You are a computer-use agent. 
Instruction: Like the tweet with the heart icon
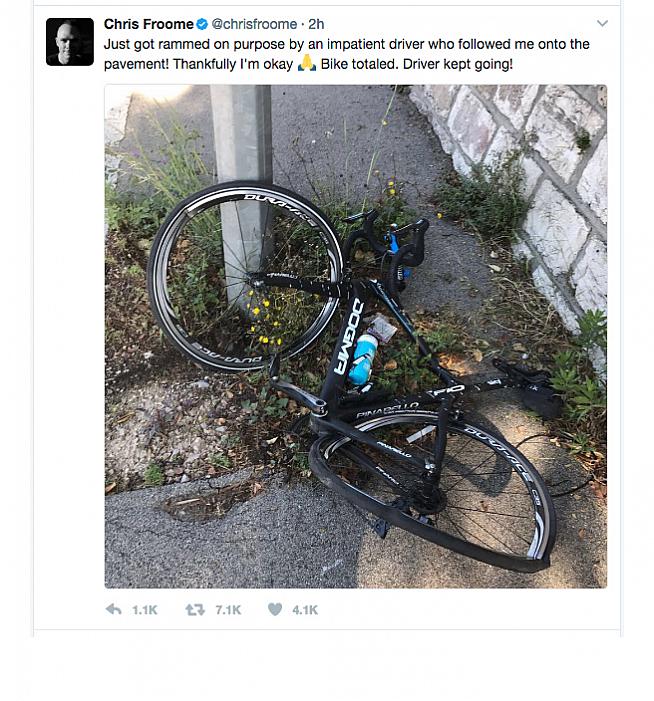[275, 609]
